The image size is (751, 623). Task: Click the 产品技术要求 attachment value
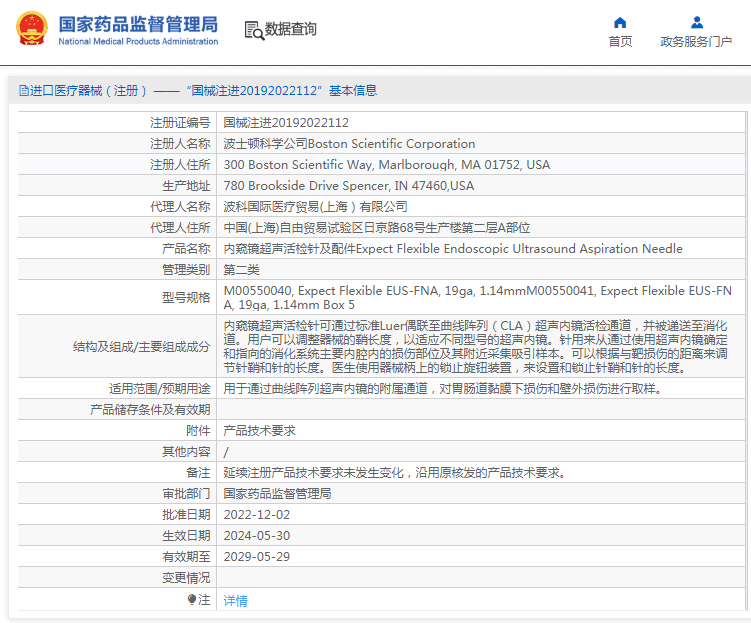click(x=260, y=430)
